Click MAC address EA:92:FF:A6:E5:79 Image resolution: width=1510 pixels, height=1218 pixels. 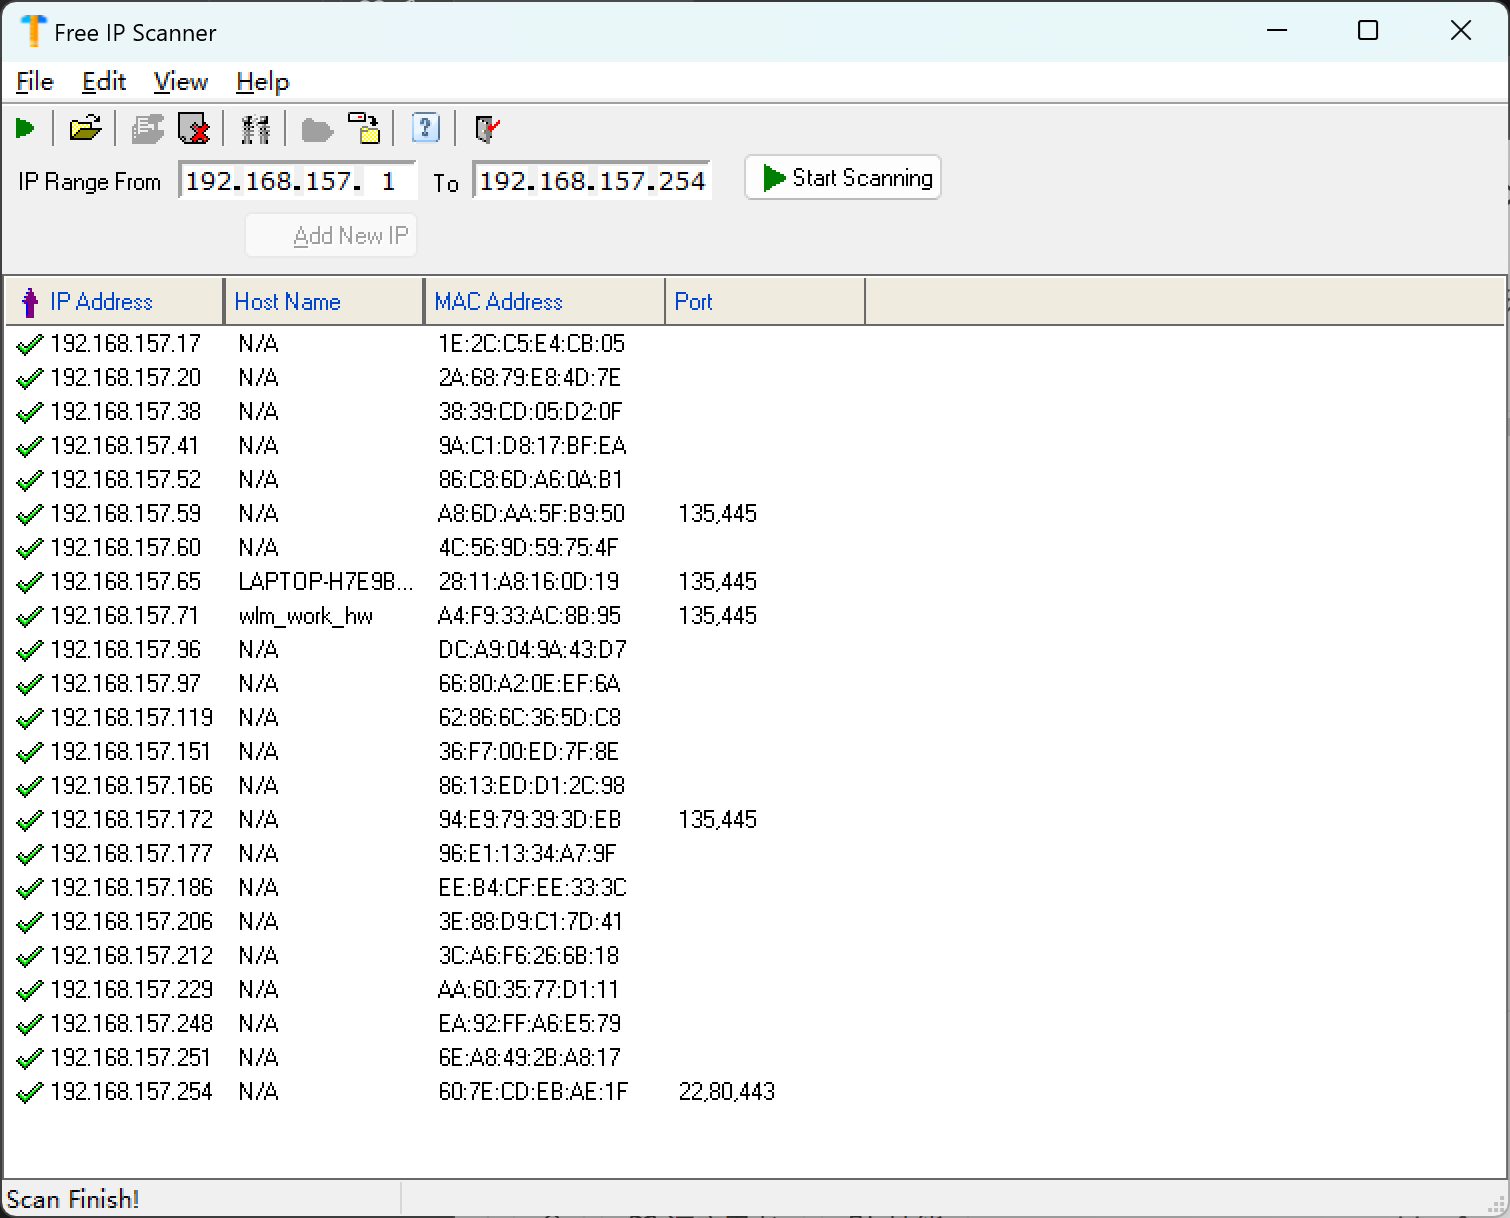pos(529,1023)
